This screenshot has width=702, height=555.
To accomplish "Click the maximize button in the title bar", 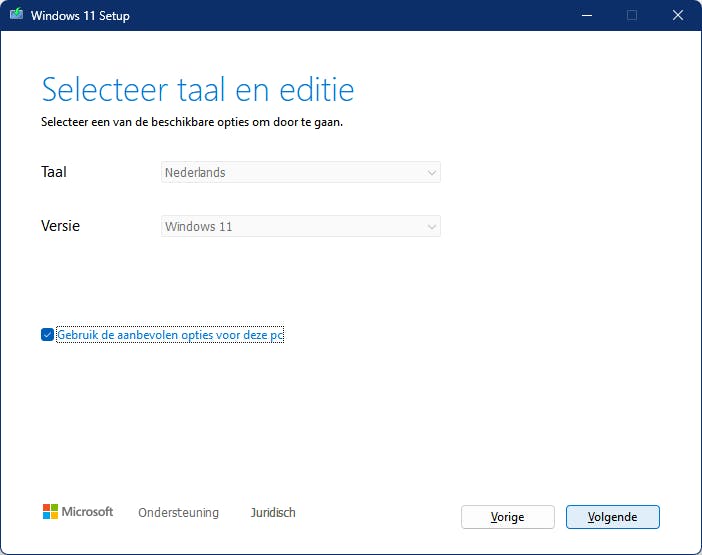I will [x=631, y=16].
